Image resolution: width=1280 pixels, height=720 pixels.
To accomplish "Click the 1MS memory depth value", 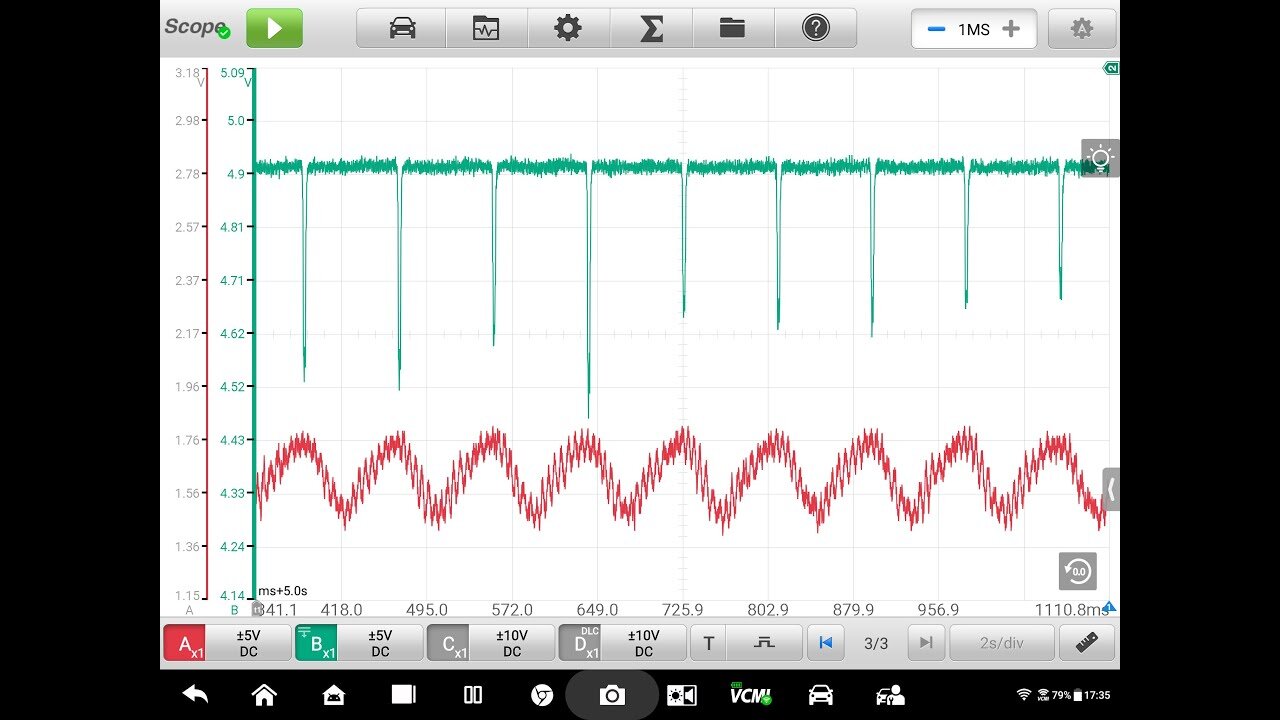I will pyautogui.click(x=974, y=29).
